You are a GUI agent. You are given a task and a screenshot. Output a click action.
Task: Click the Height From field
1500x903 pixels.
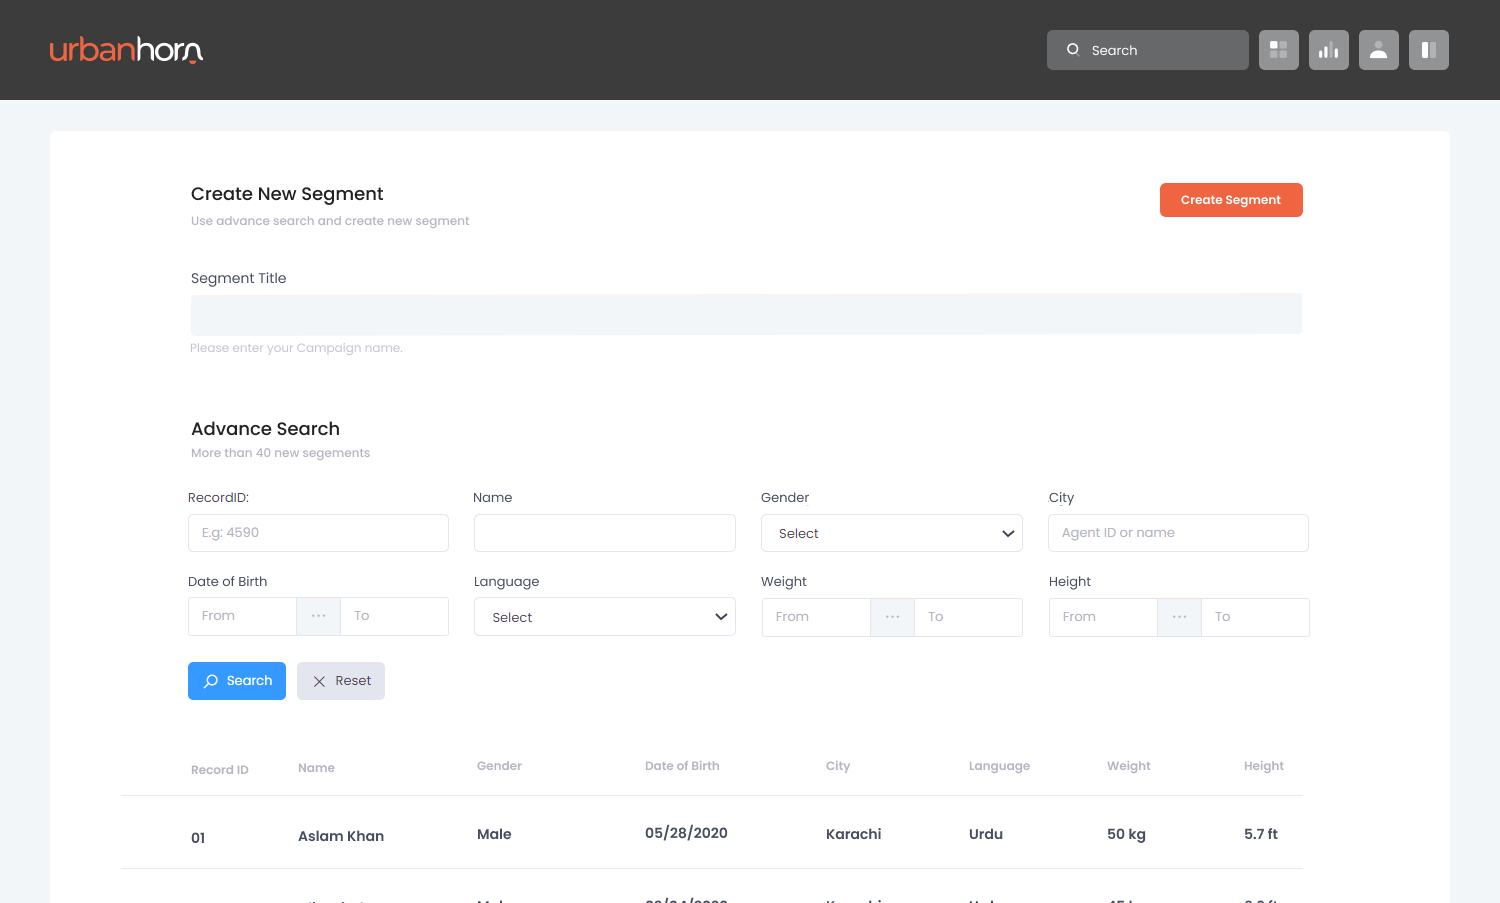pyautogui.click(x=1103, y=617)
